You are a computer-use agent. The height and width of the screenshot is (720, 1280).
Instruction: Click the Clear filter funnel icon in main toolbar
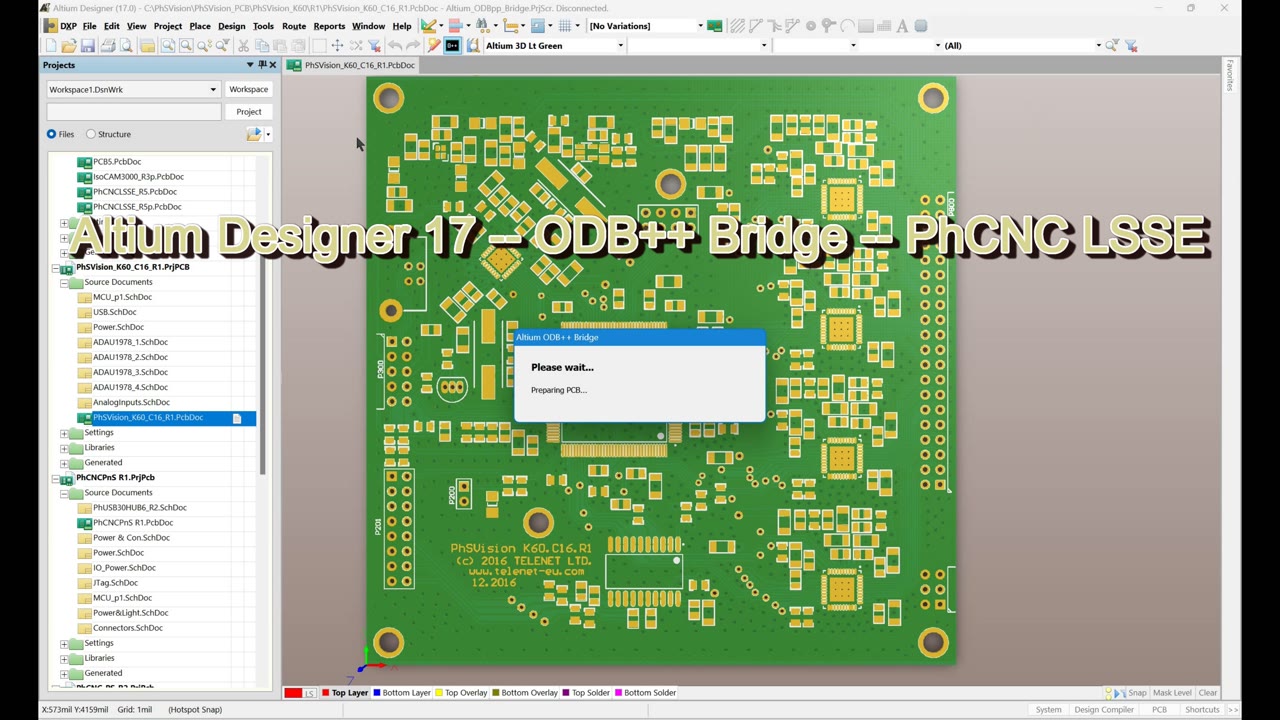click(374, 45)
